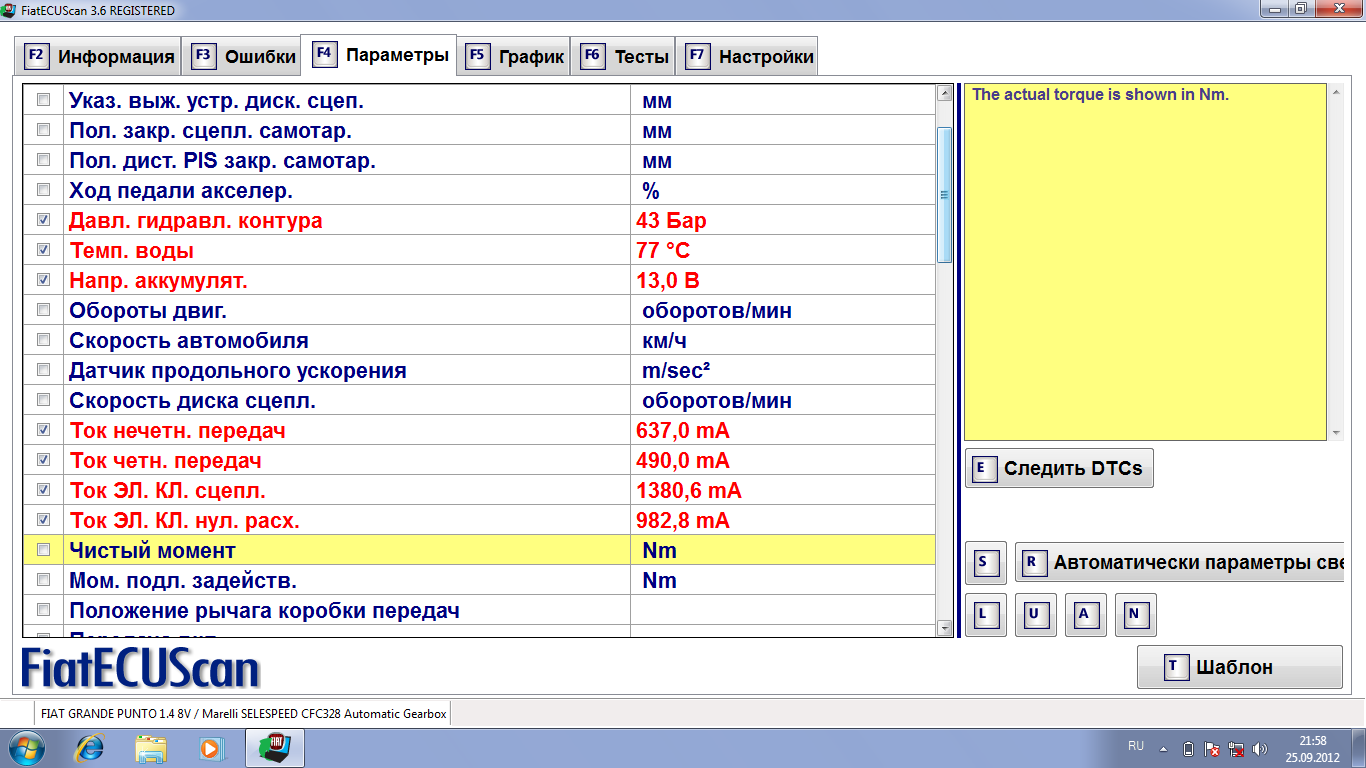The width and height of the screenshot is (1366, 768).
Task: Click the volume icon in system tray
Action: click(1259, 748)
